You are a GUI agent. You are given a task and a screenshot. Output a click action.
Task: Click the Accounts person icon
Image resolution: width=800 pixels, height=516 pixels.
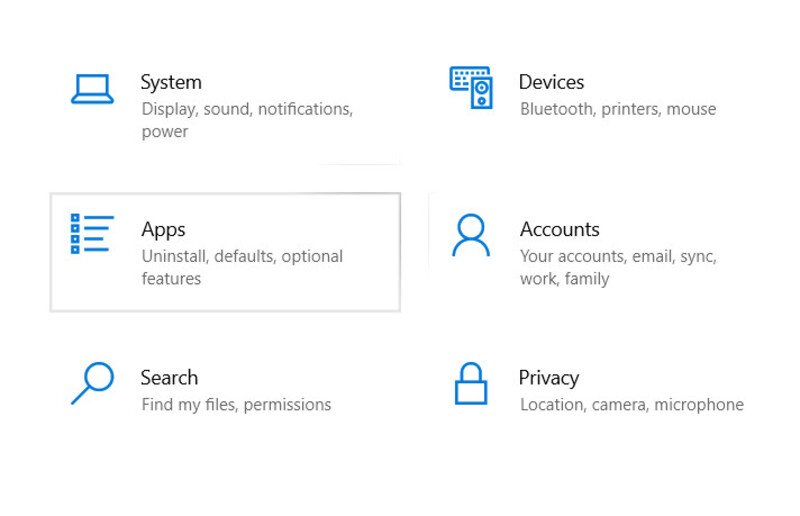coord(471,235)
